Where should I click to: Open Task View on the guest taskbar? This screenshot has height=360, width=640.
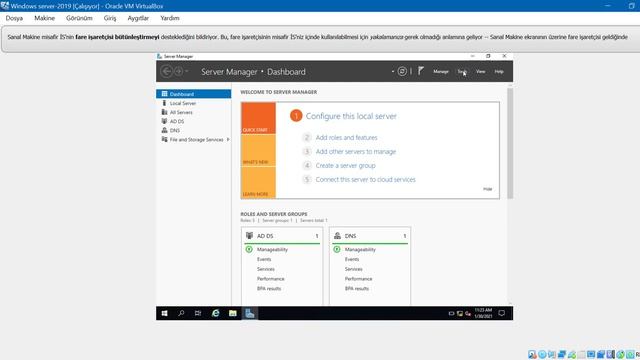198,313
